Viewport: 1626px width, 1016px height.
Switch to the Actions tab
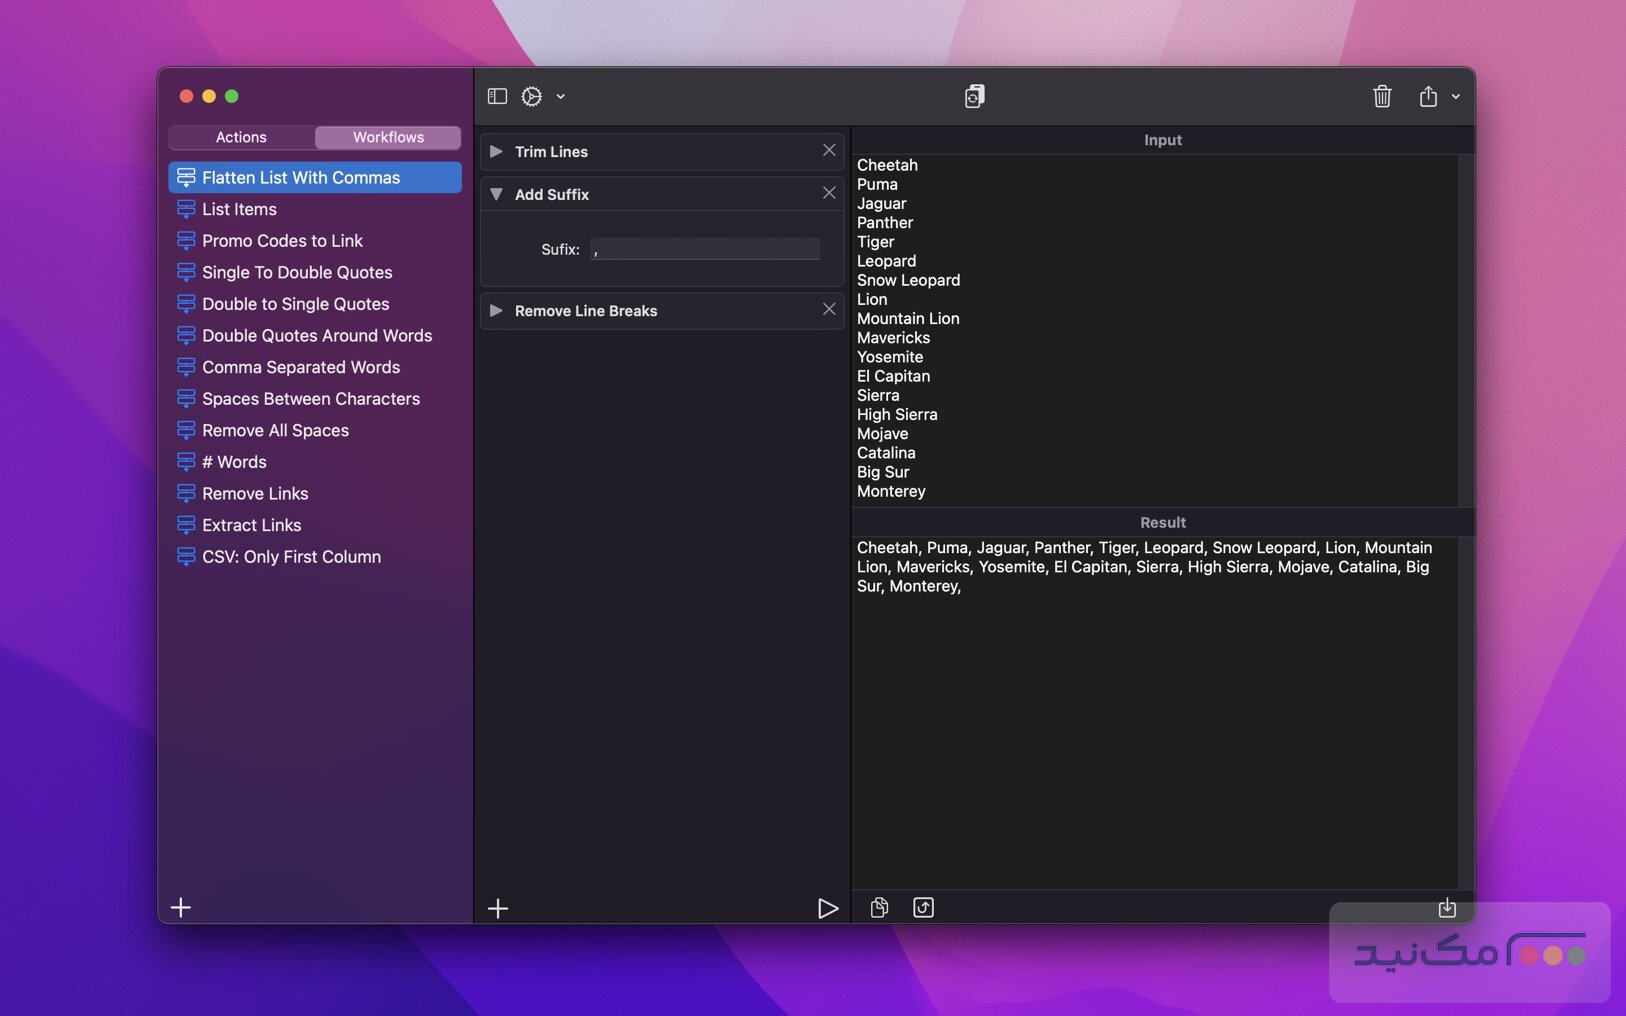[x=242, y=137]
